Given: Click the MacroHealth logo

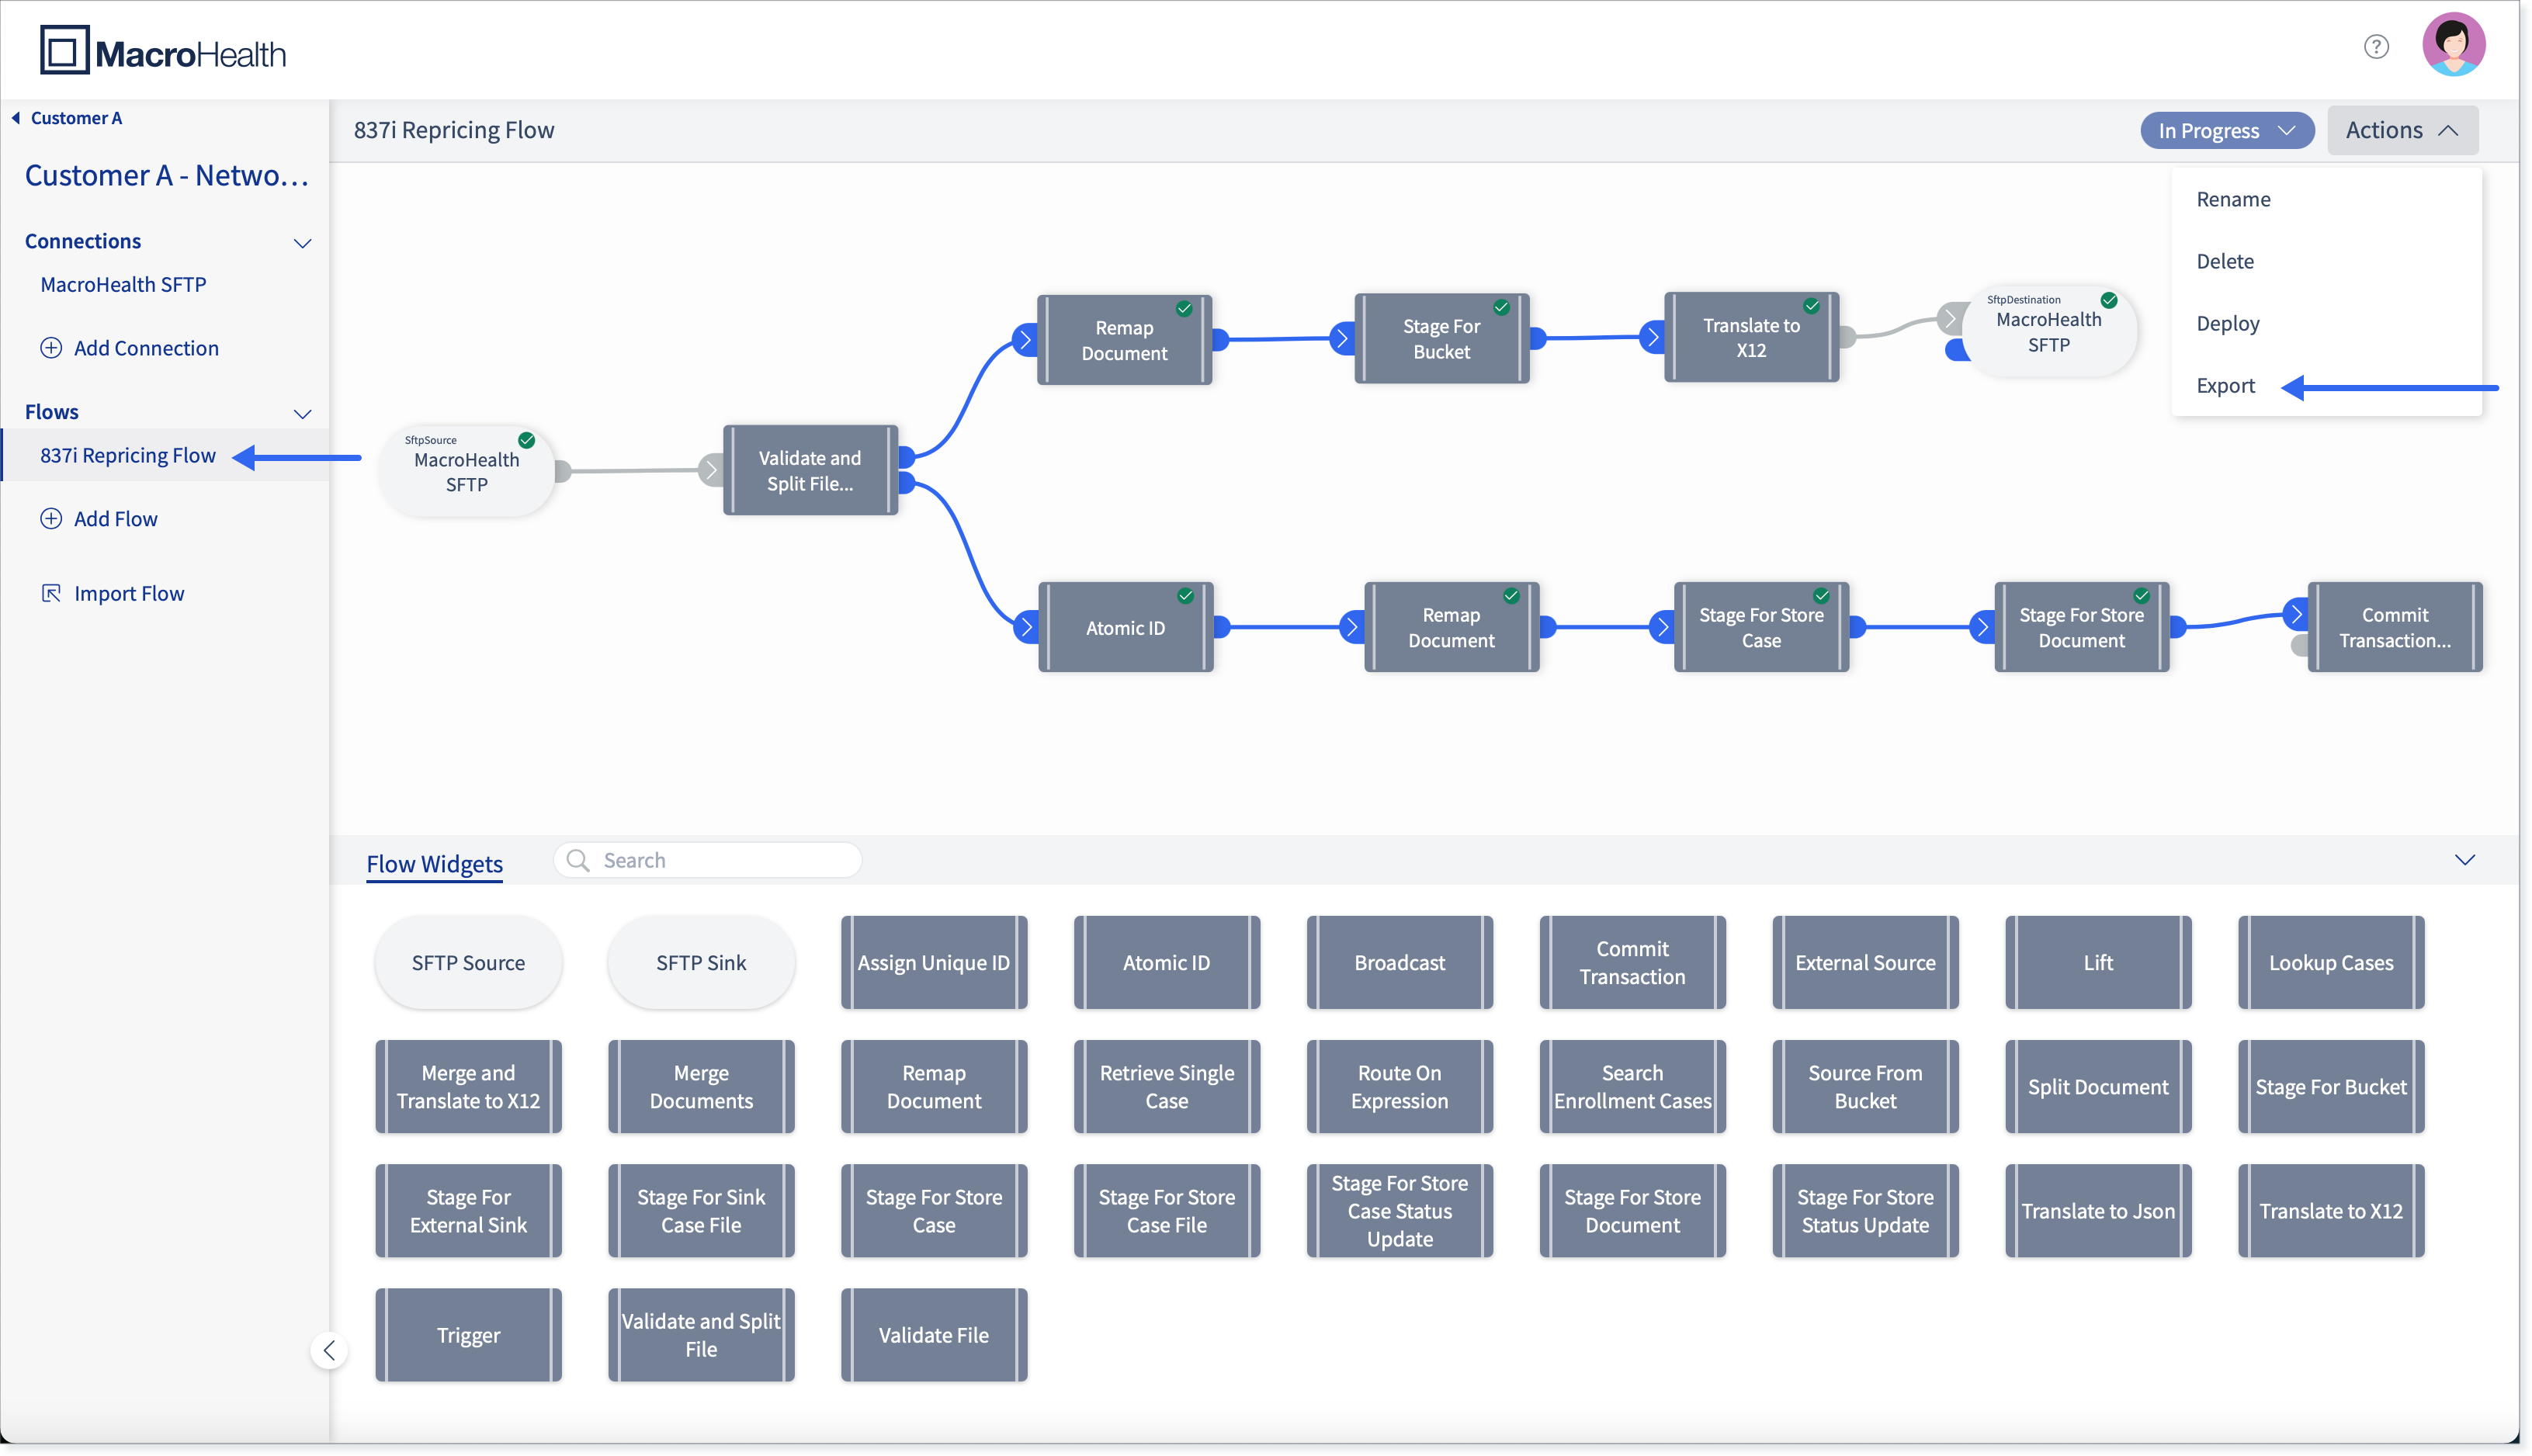Looking at the screenshot, I should coord(163,50).
